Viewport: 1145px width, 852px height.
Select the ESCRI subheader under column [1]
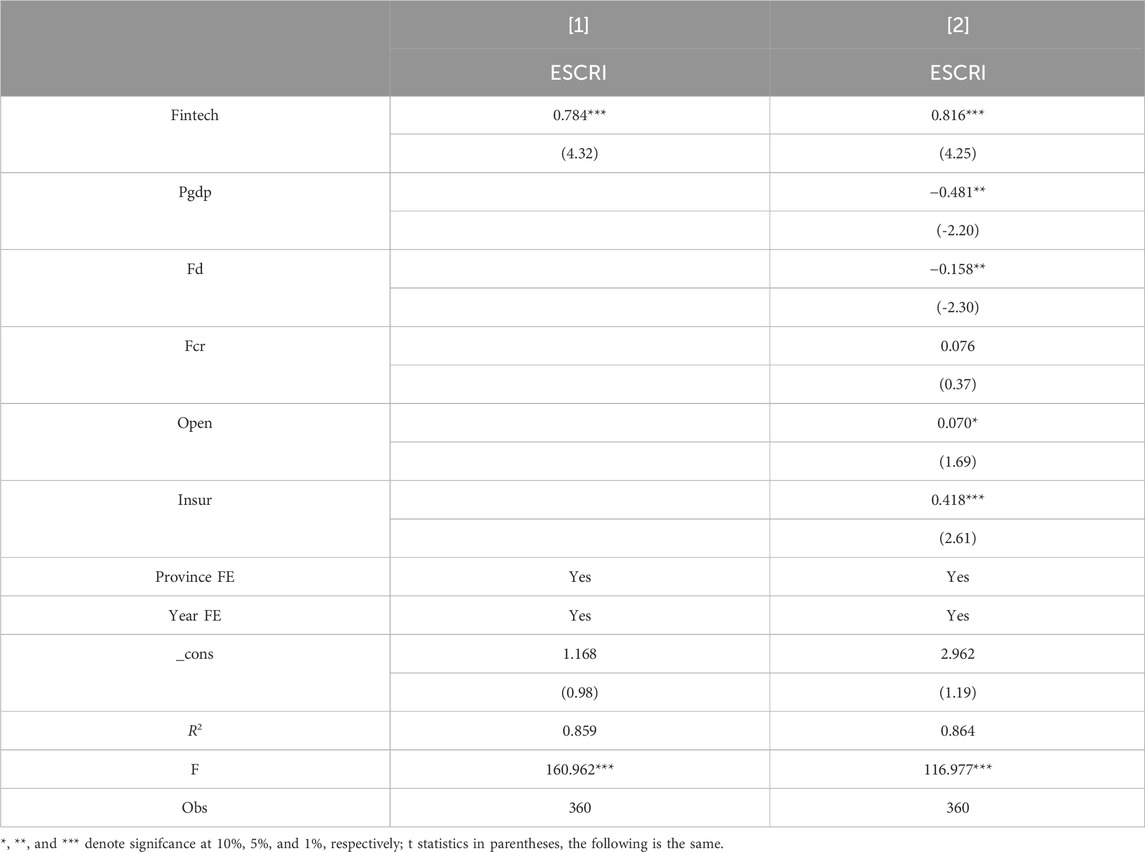pyautogui.click(x=579, y=72)
